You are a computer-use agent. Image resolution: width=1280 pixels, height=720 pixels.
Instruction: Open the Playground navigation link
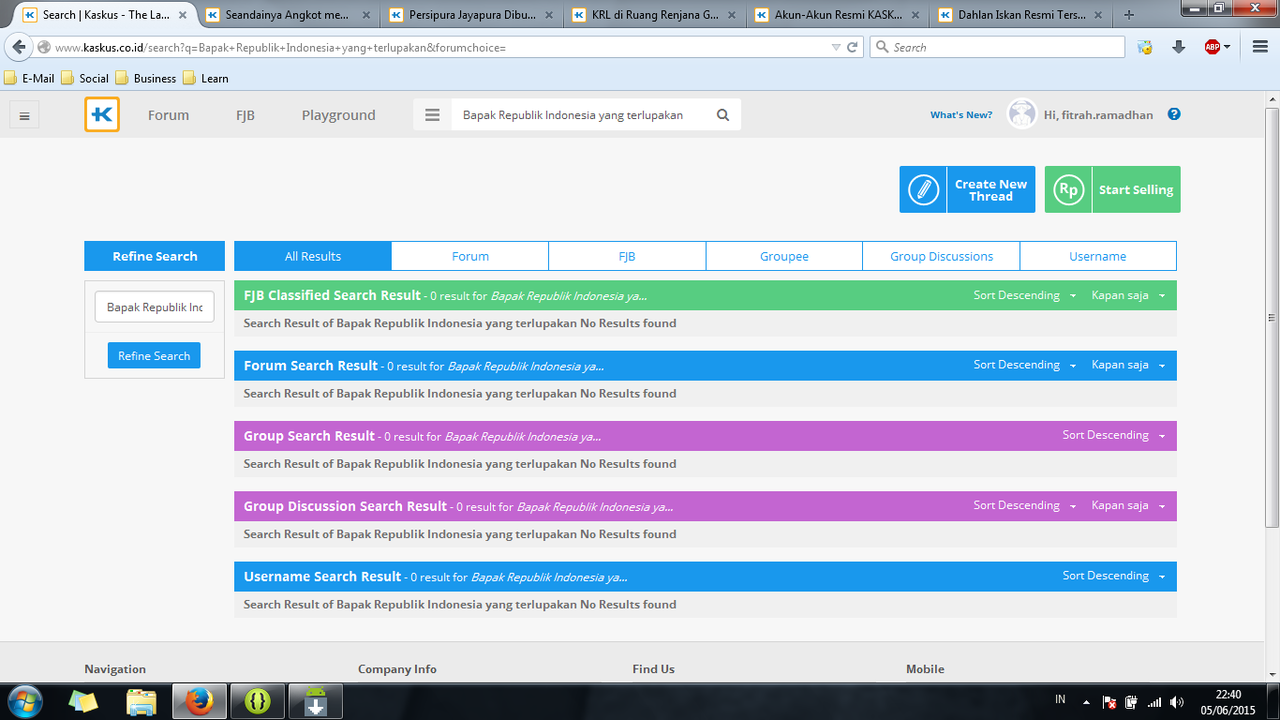(338, 115)
